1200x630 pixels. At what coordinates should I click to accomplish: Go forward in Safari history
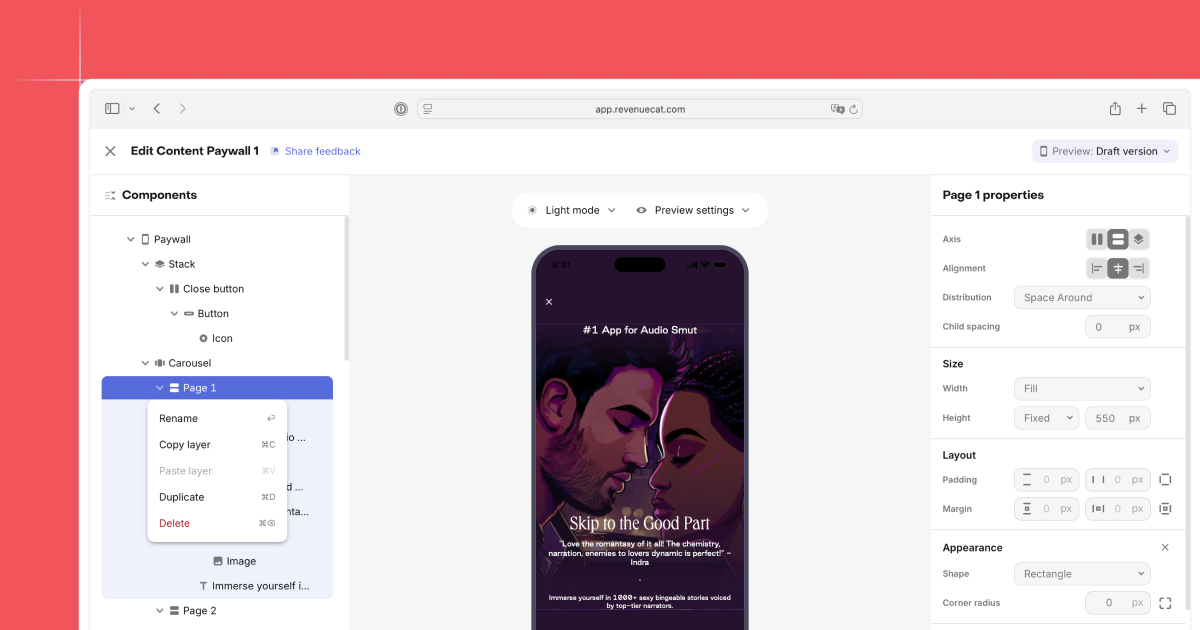(x=182, y=109)
